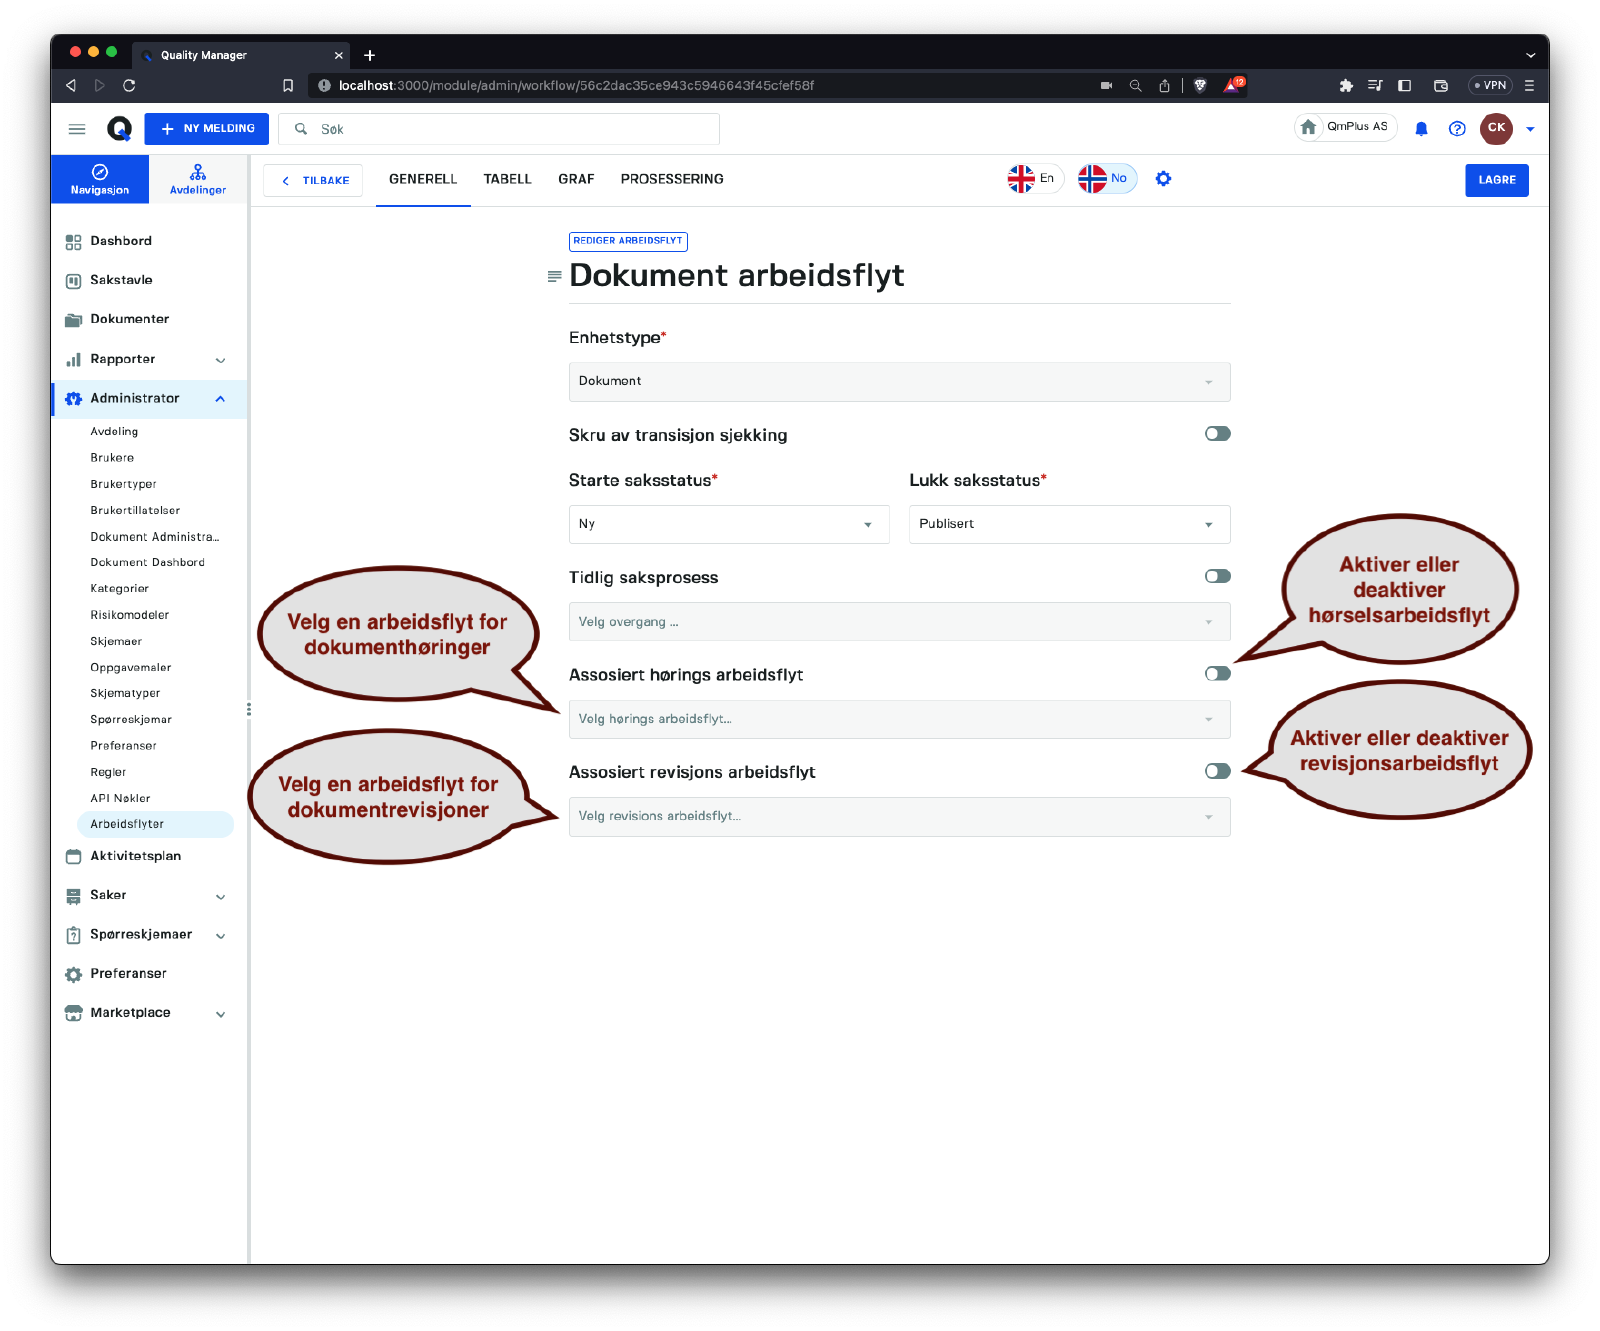Switch to the TABELL tab
1600x1331 pixels.
tap(507, 179)
